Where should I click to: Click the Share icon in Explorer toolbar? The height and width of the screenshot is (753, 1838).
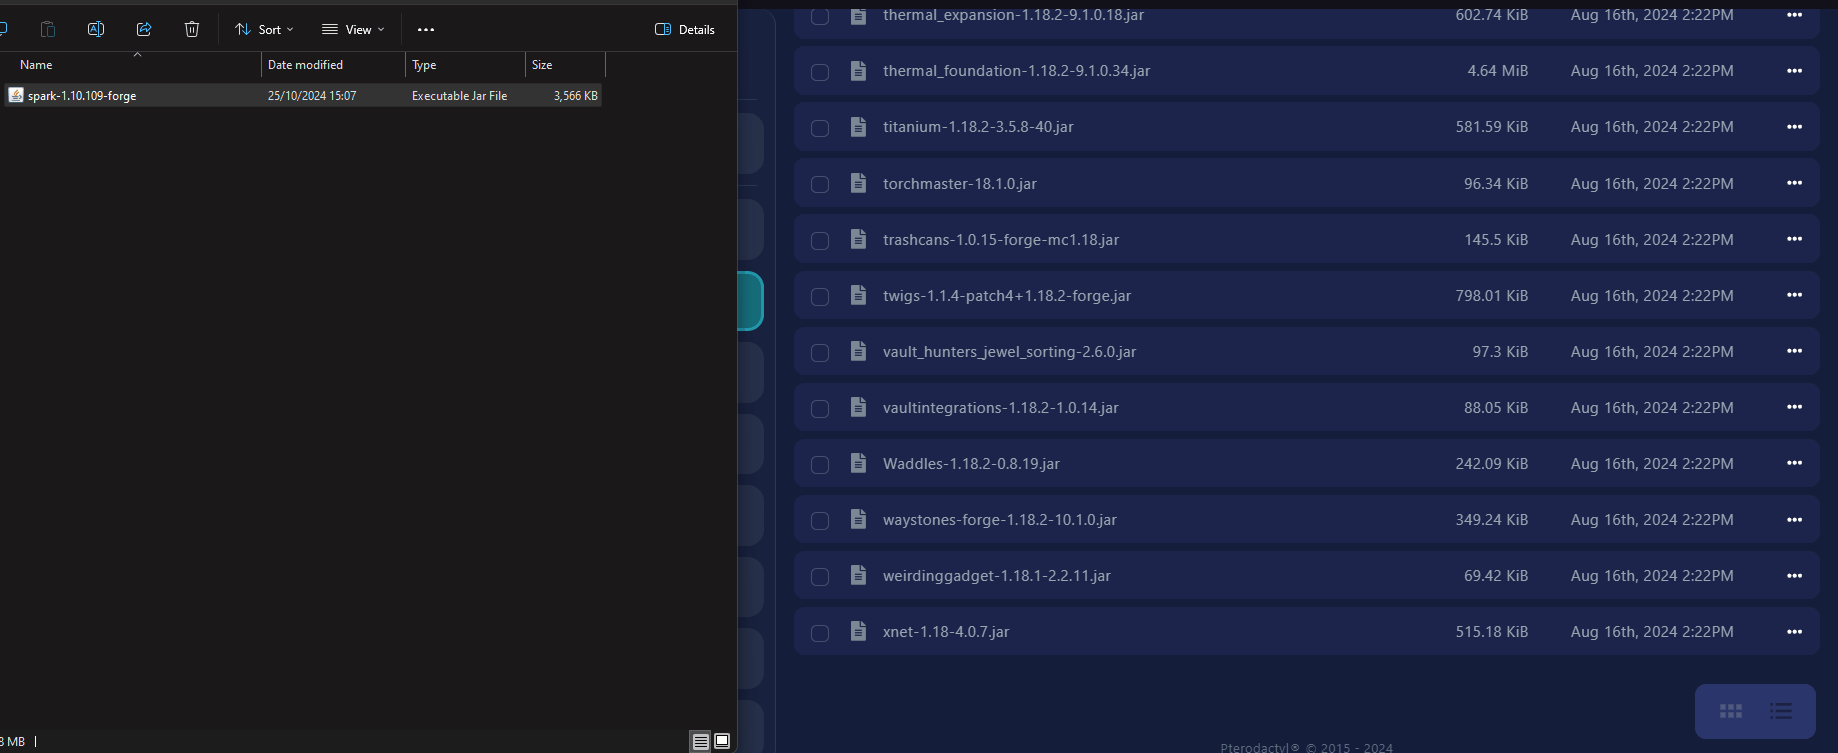(144, 30)
